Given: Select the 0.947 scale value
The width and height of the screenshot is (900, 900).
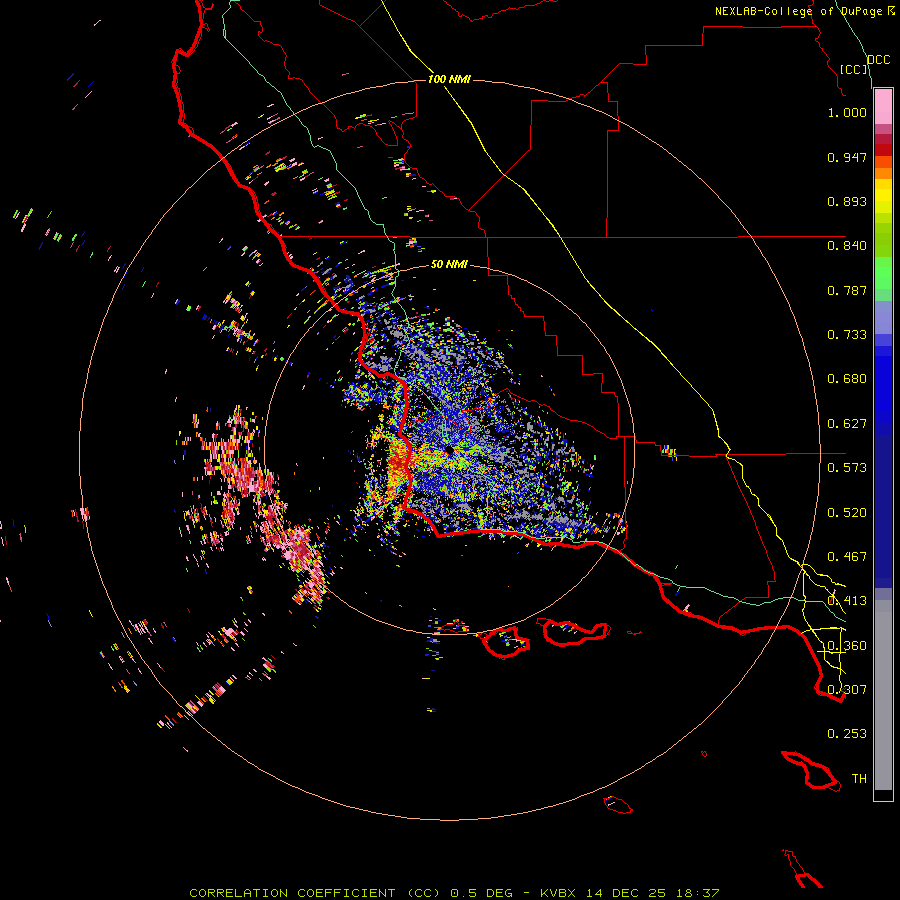Looking at the screenshot, I should coord(847,157).
